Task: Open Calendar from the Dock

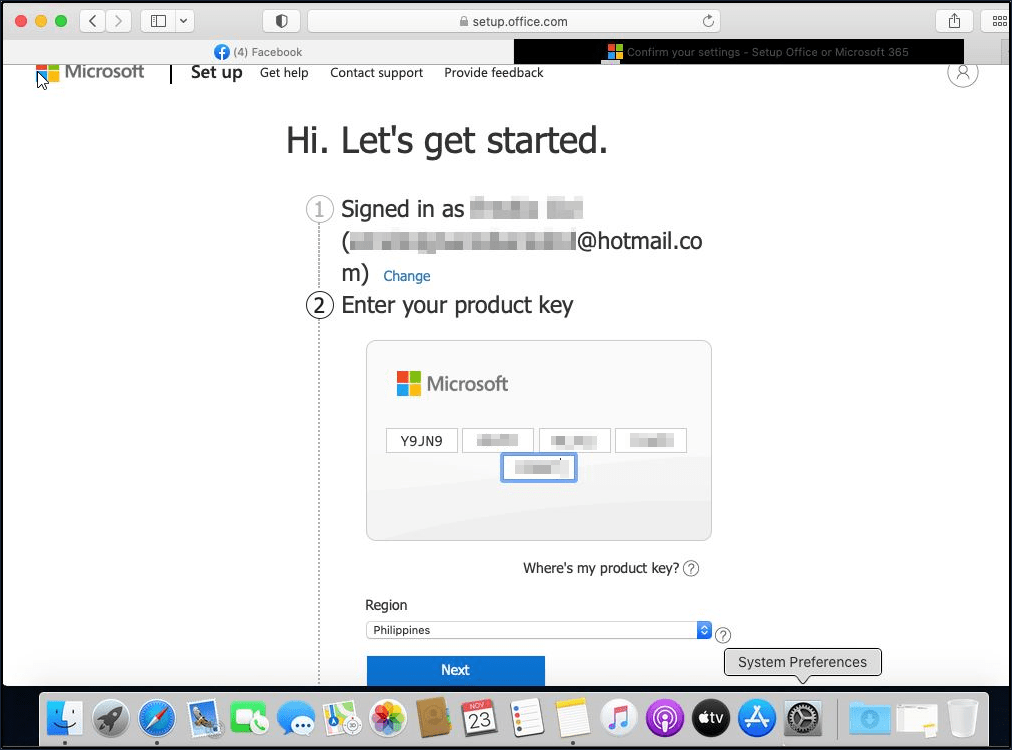Action: click(x=480, y=718)
